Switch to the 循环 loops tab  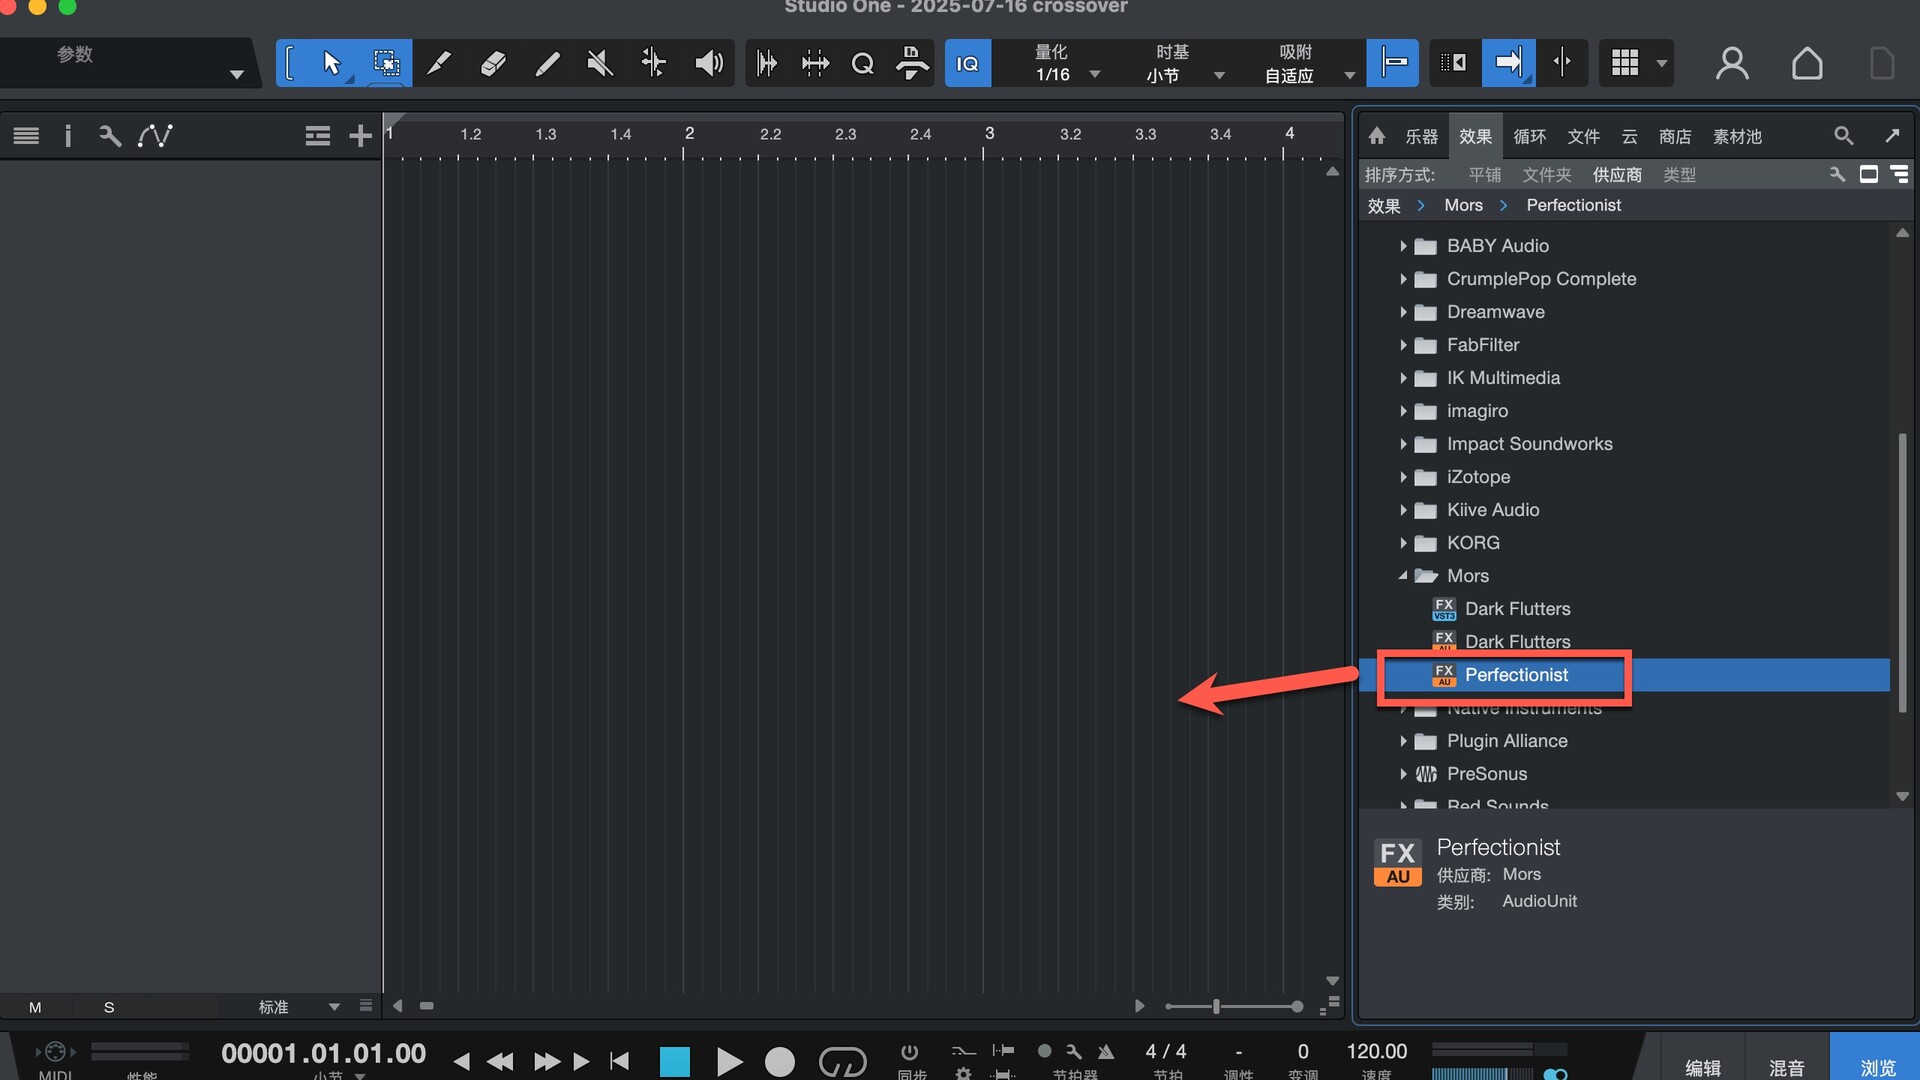(x=1529, y=137)
